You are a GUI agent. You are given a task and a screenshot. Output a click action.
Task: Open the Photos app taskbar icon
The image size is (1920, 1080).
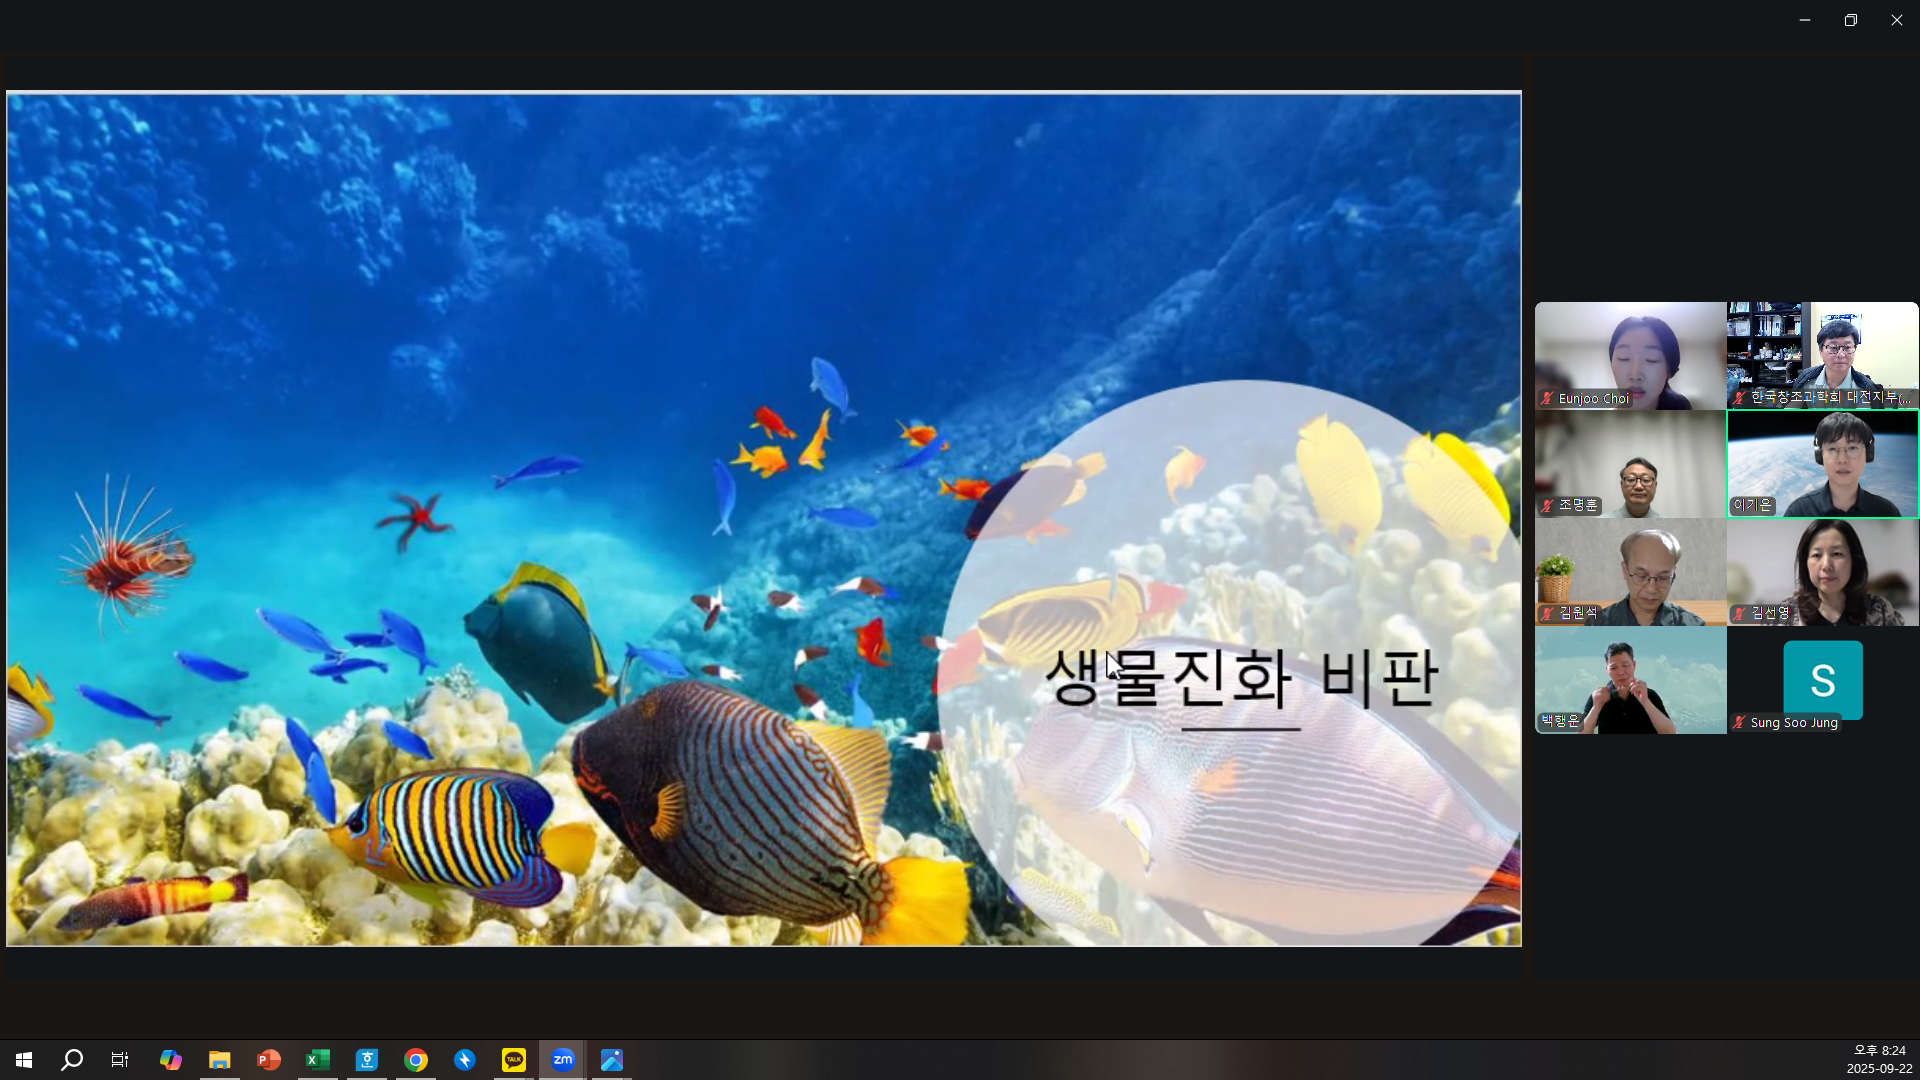(612, 1059)
